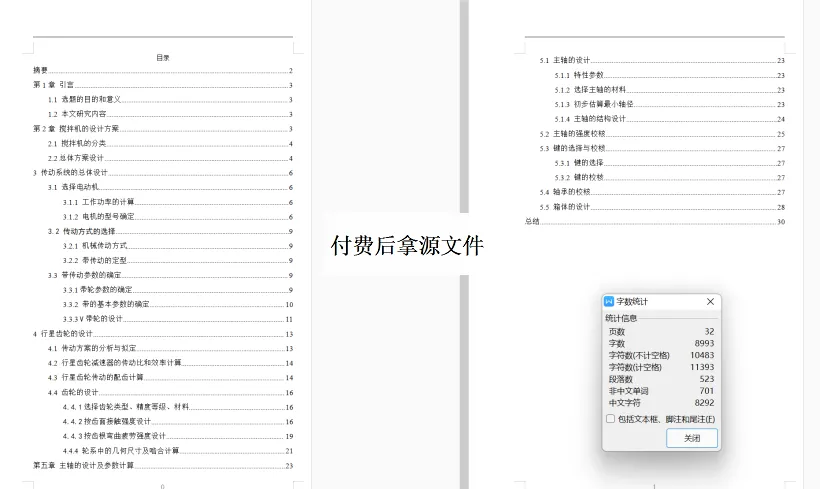The width and height of the screenshot is (820, 489).
Task: Select the 字符数(计空格) row
Action: click(662, 367)
